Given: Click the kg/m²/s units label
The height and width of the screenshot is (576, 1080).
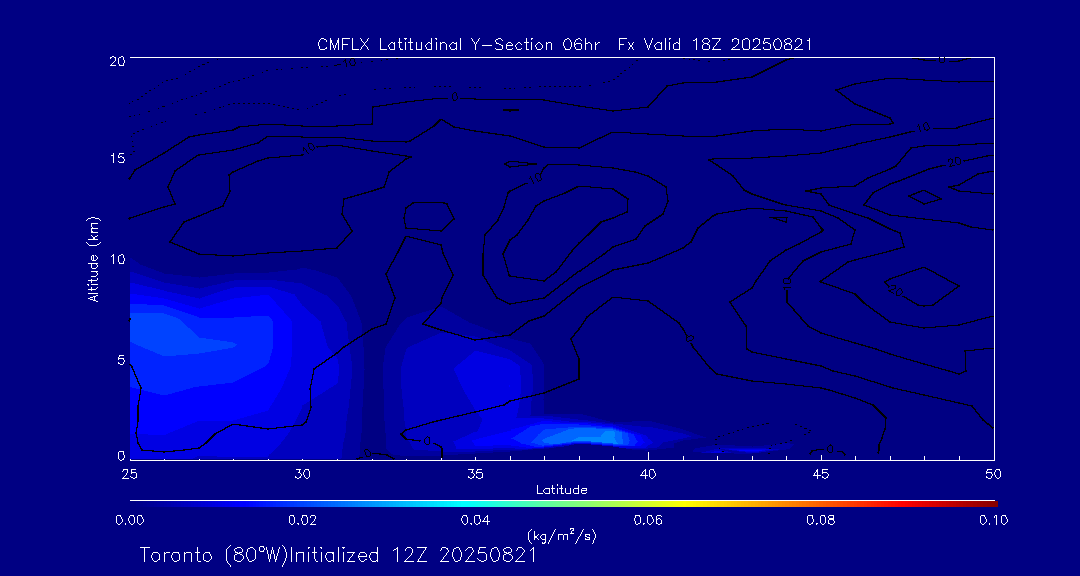Looking at the screenshot, I should pyautogui.click(x=562, y=536).
